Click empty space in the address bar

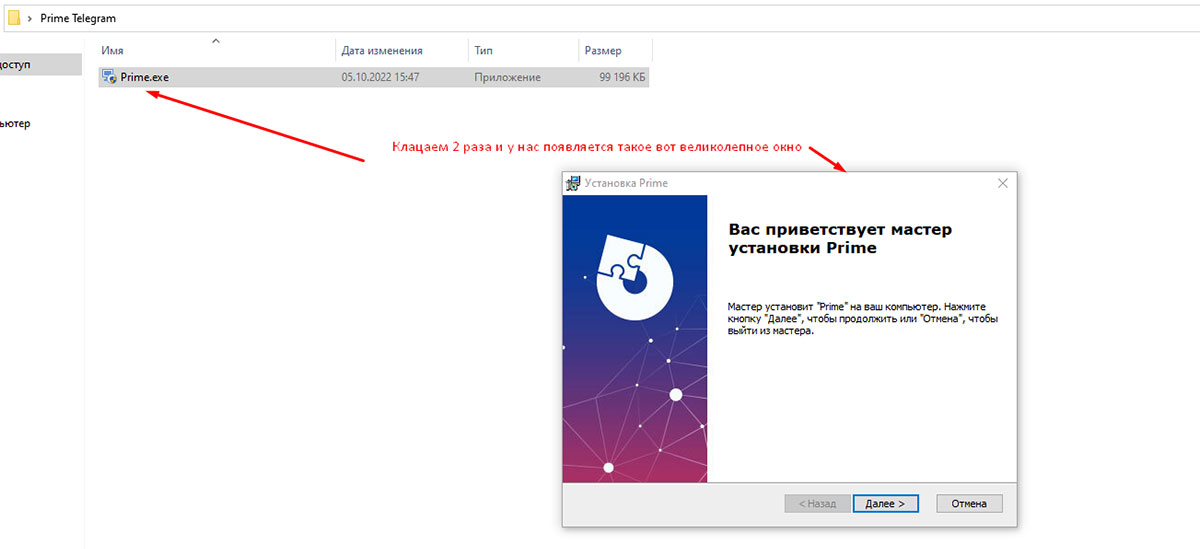coord(600,19)
